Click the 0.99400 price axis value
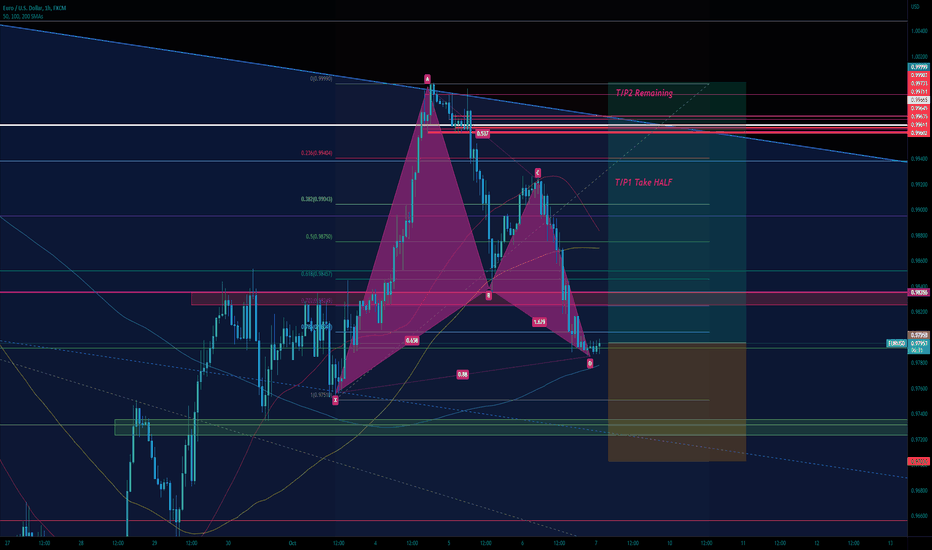Screen dimensions: 932x550 [x=919, y=159]
